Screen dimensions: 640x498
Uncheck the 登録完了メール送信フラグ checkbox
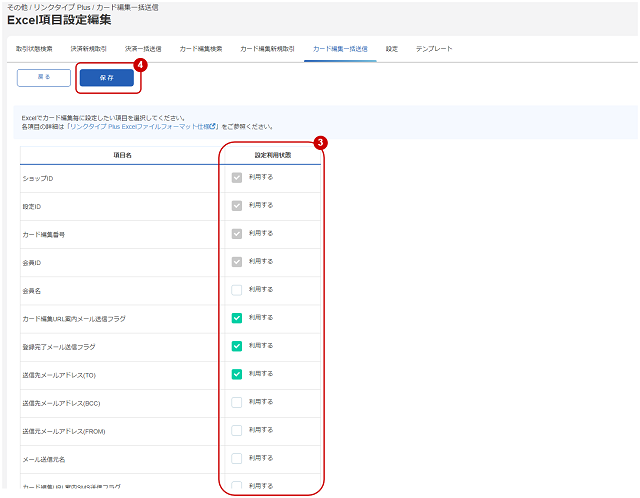tap(237, 346)
